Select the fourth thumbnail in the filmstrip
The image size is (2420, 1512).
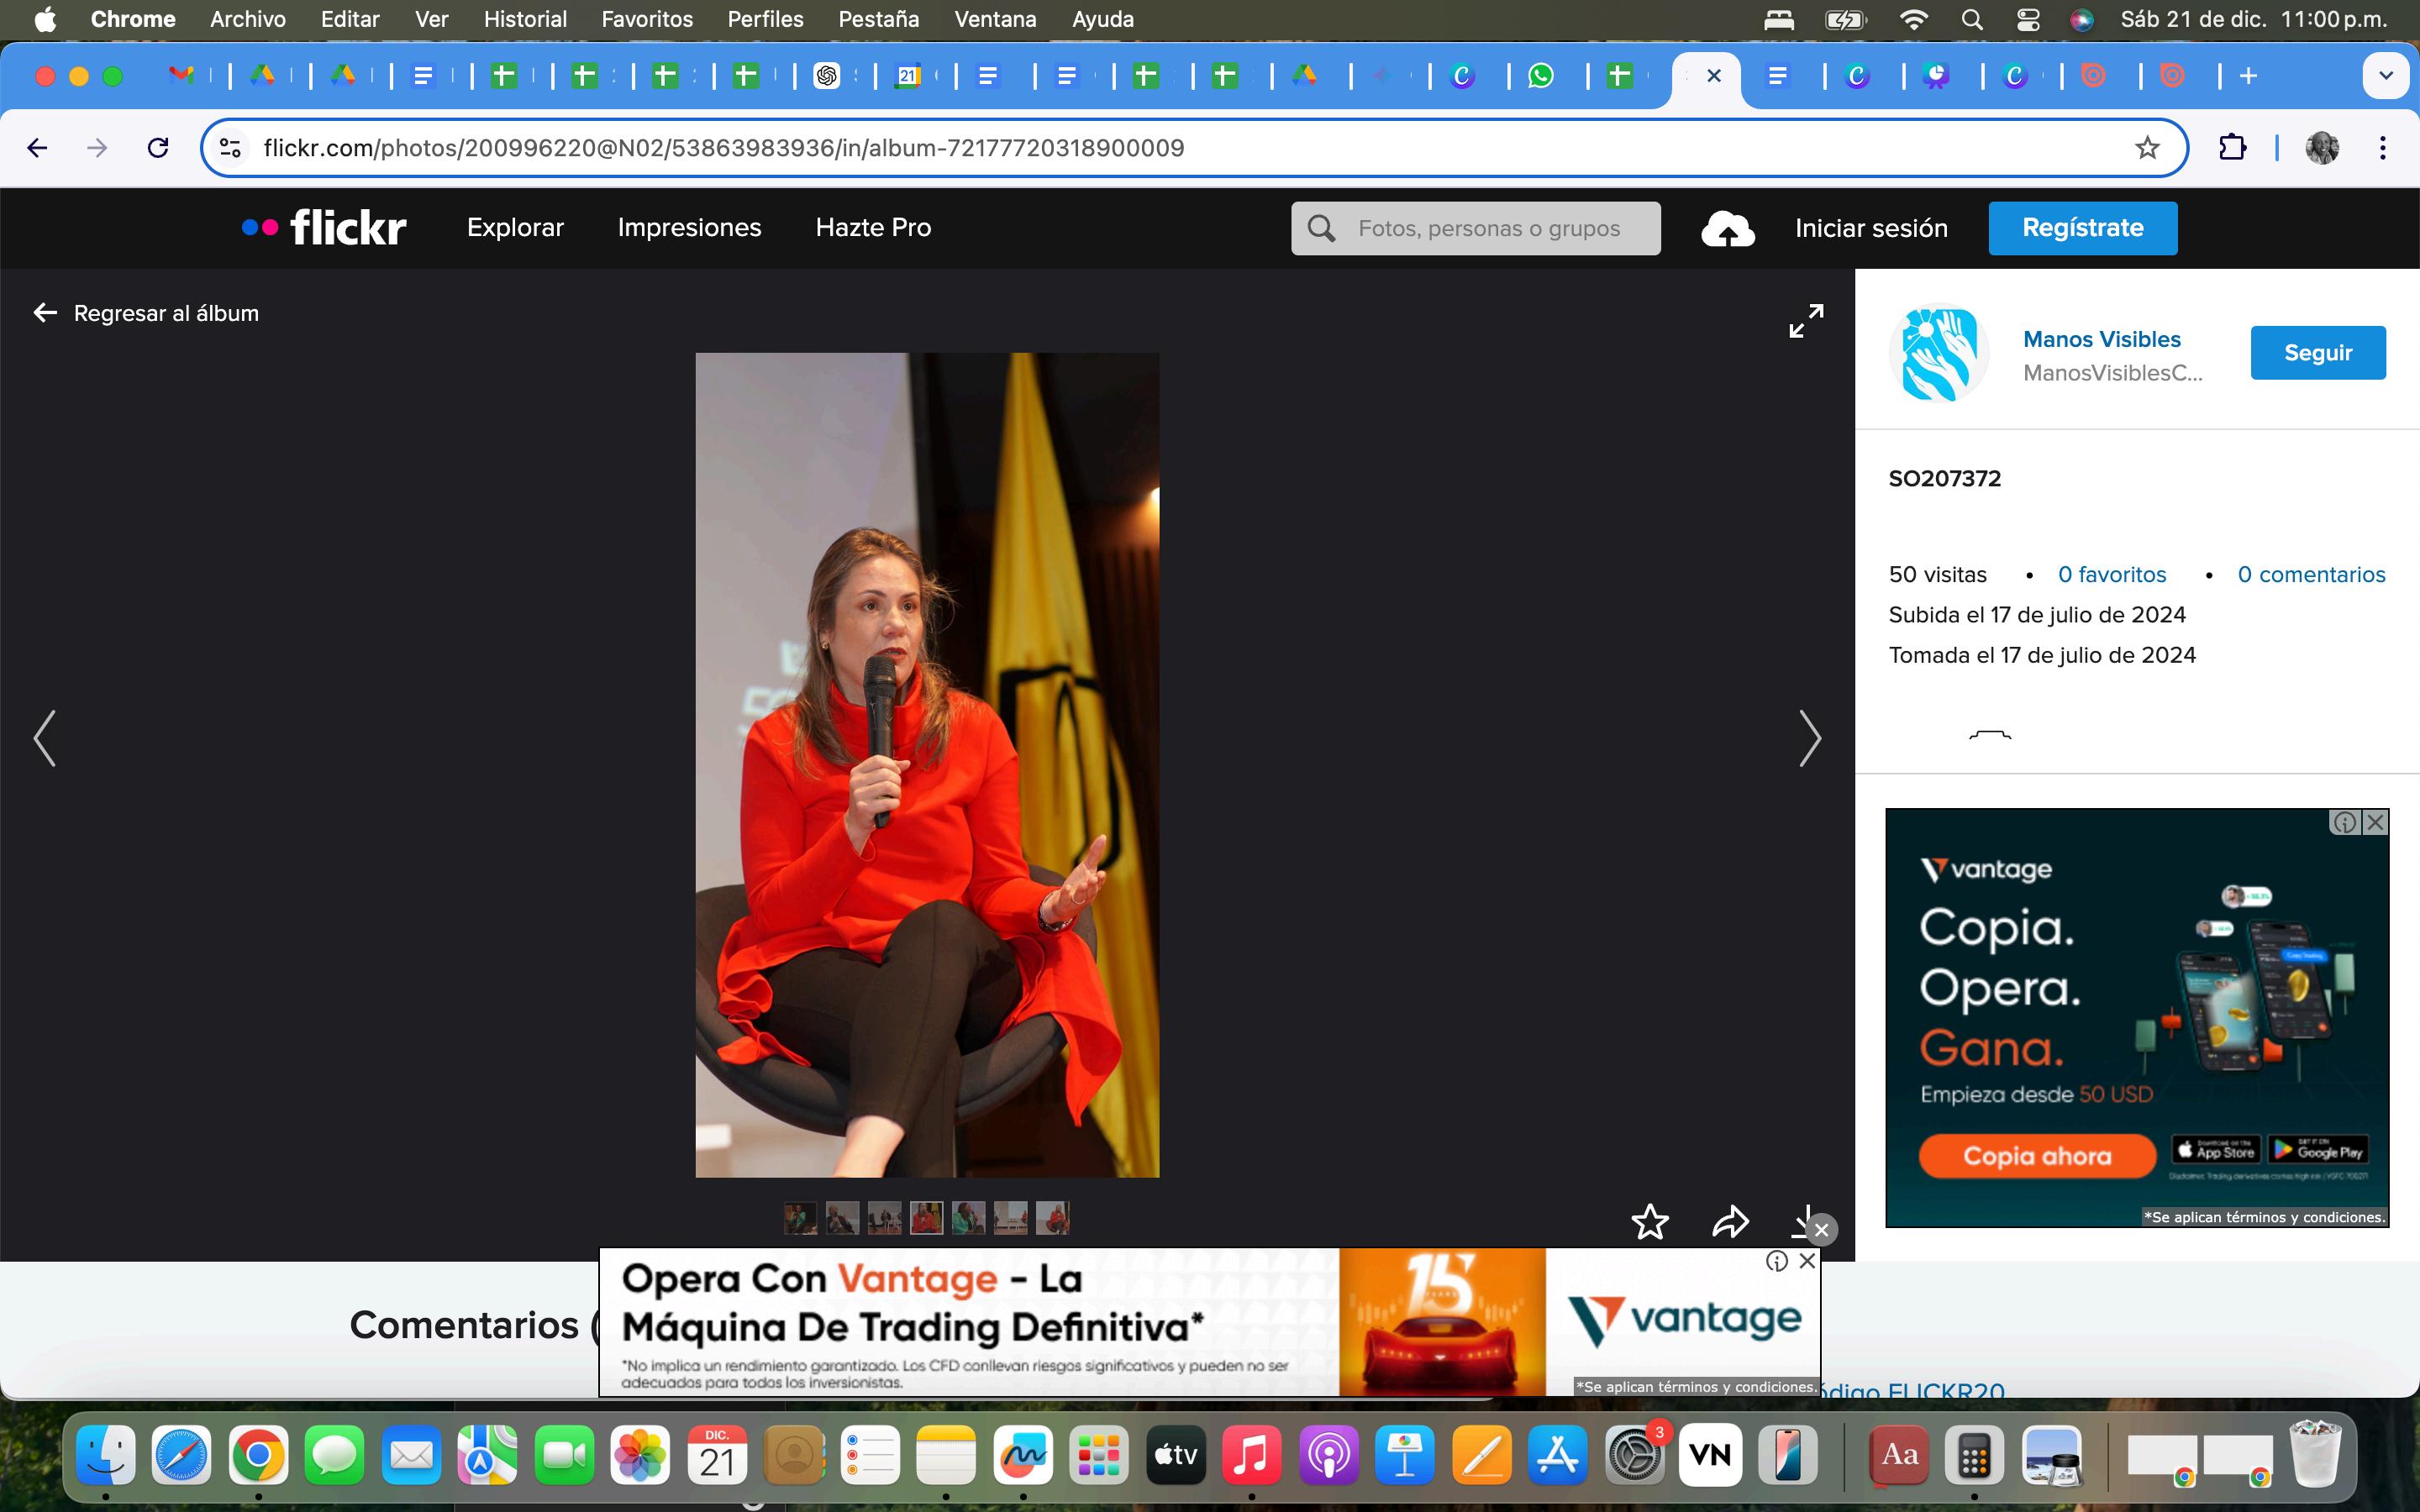pos(926,1218)
